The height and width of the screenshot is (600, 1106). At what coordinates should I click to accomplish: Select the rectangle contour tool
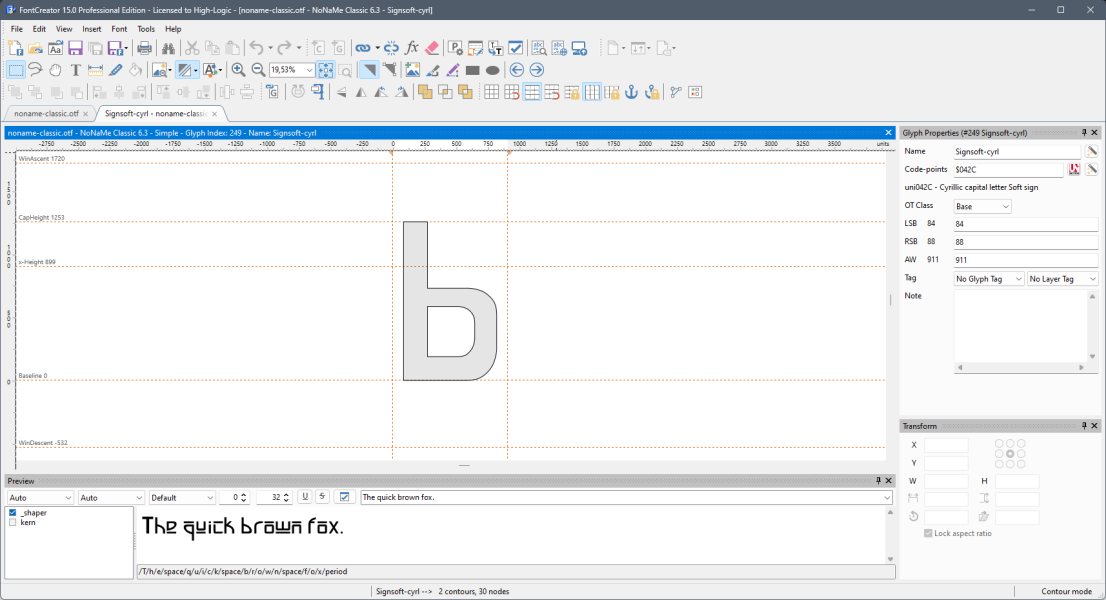[x=473, y=70]
